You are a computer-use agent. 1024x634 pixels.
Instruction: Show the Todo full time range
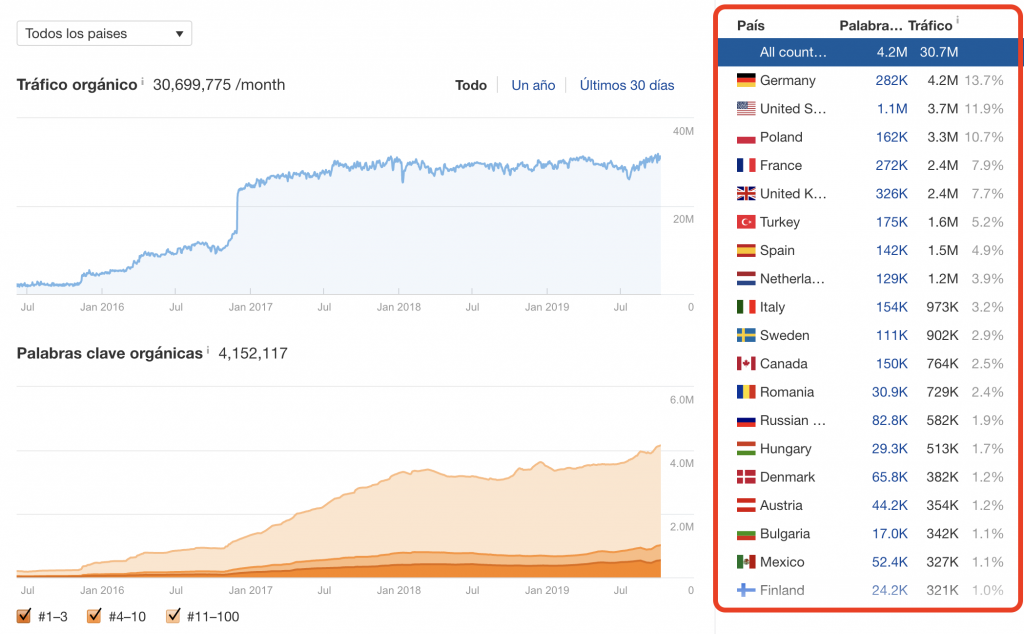point(471,85)
